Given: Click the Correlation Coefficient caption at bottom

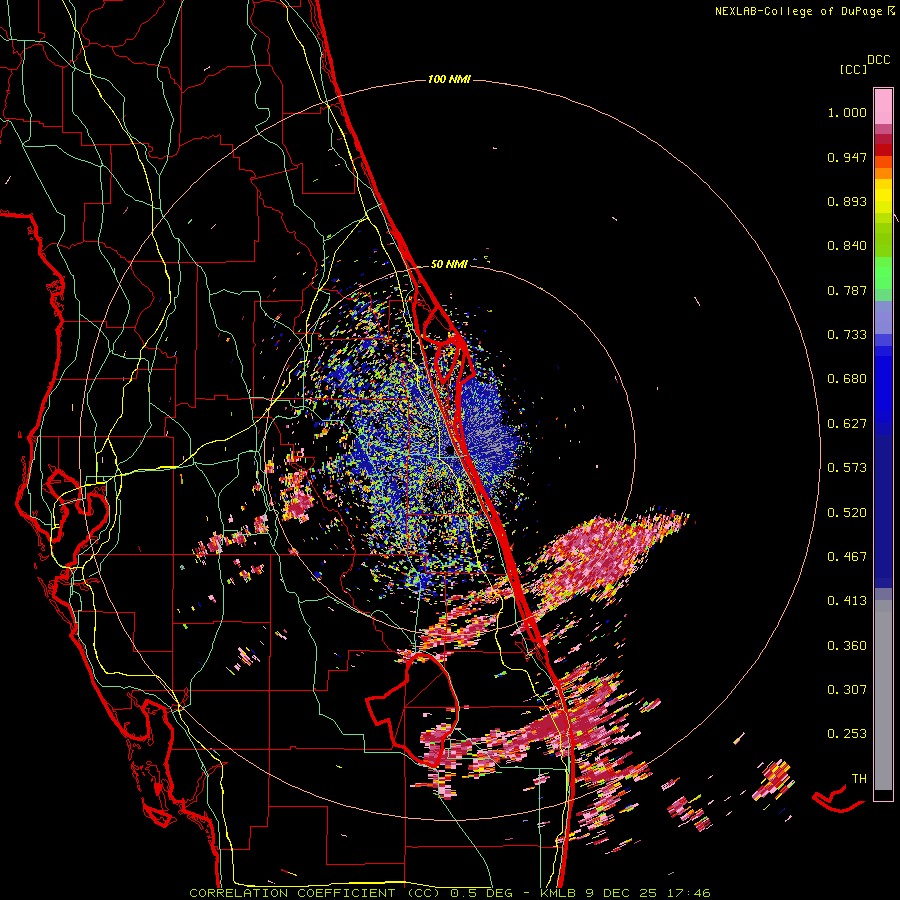Looking at the screenshot, I should [x=450, y=893].
